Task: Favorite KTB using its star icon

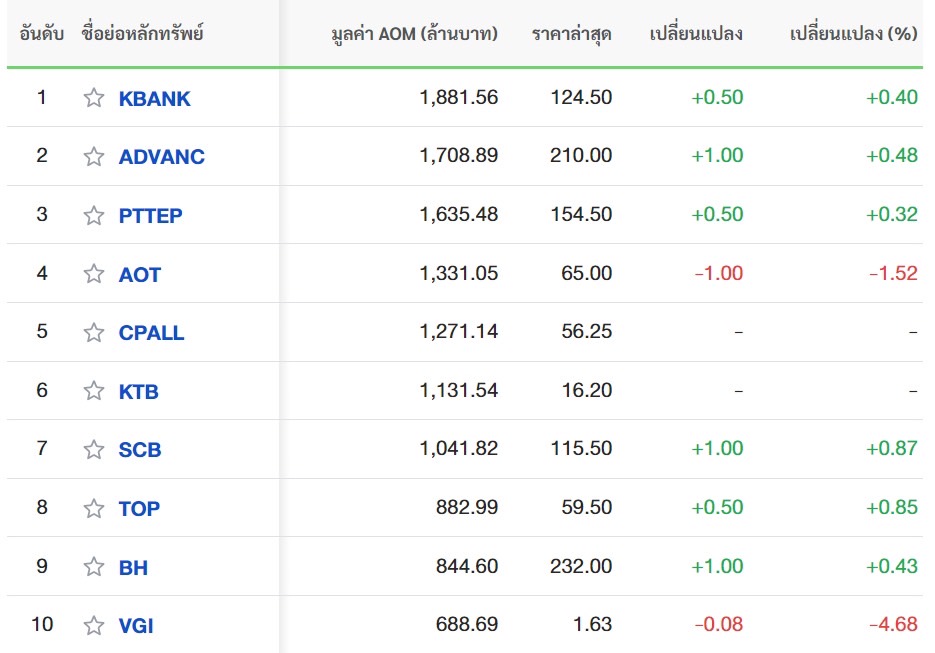Action: pyautogui.click(x=94, y=391)
